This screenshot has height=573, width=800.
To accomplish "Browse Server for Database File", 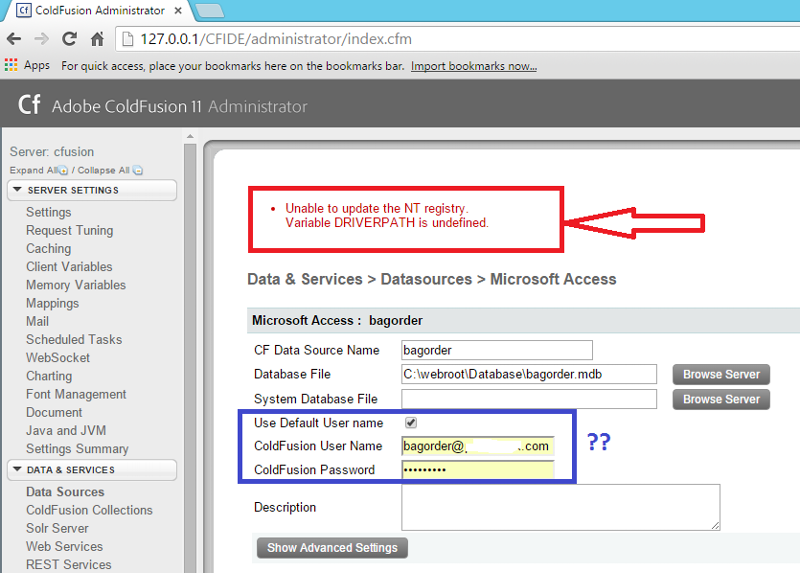I will (x=721, y=375).
